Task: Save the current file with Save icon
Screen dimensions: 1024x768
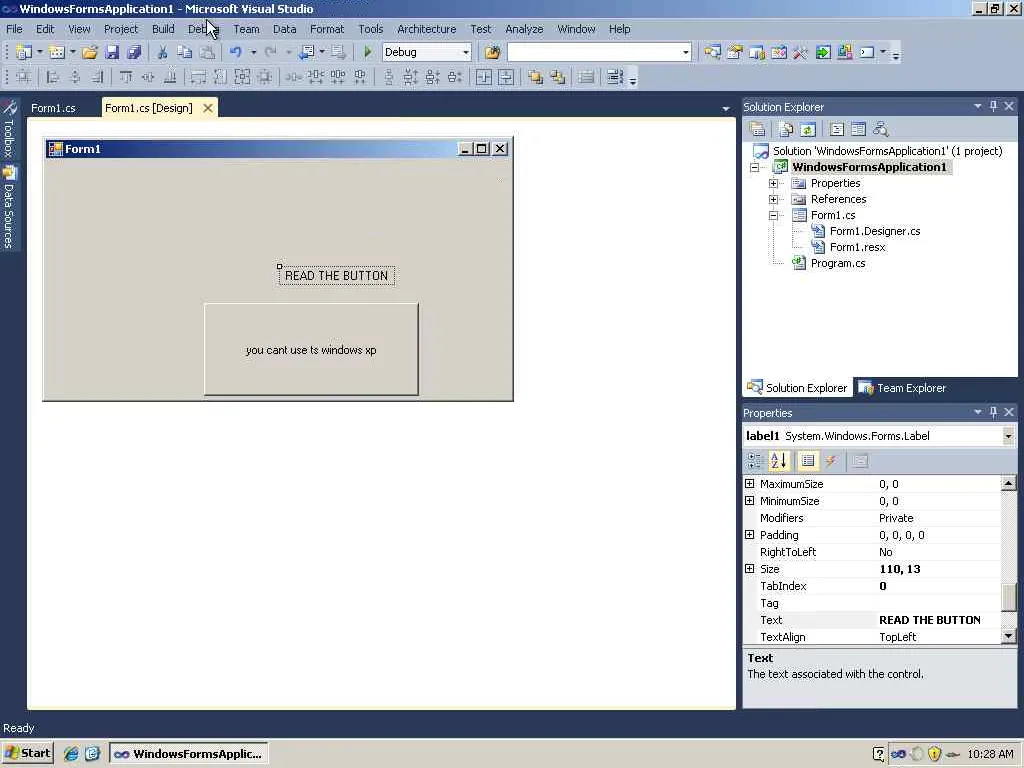Action: [x=112, y=52]
